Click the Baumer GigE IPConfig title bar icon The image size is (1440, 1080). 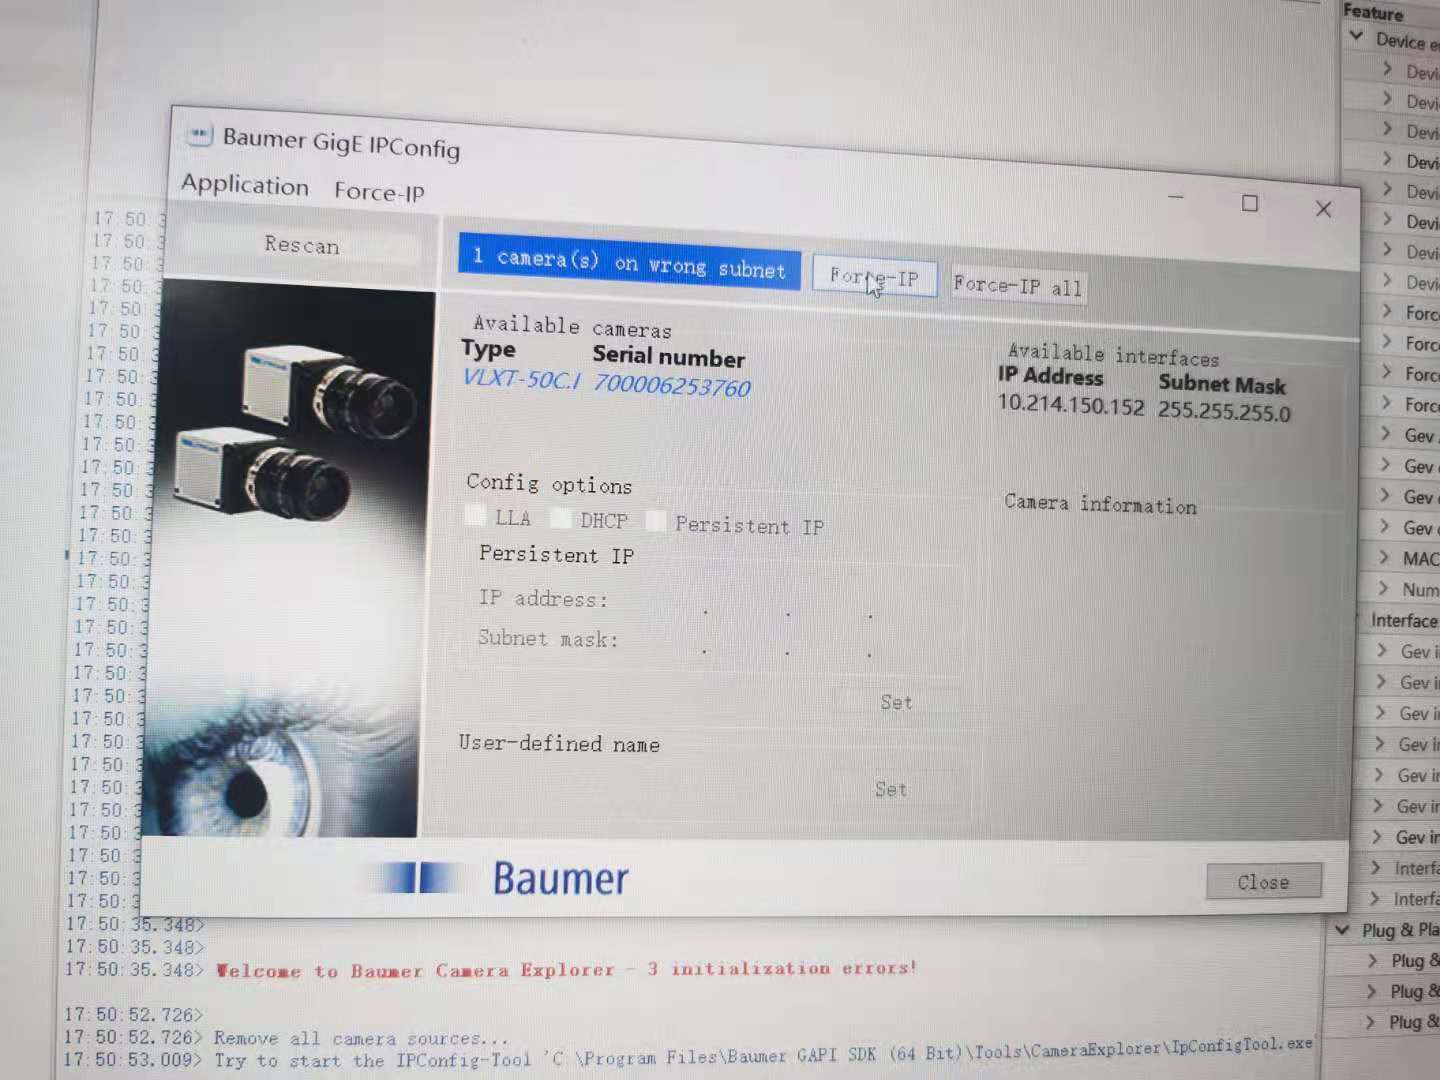pyautogui.click(x=200, y=135)
